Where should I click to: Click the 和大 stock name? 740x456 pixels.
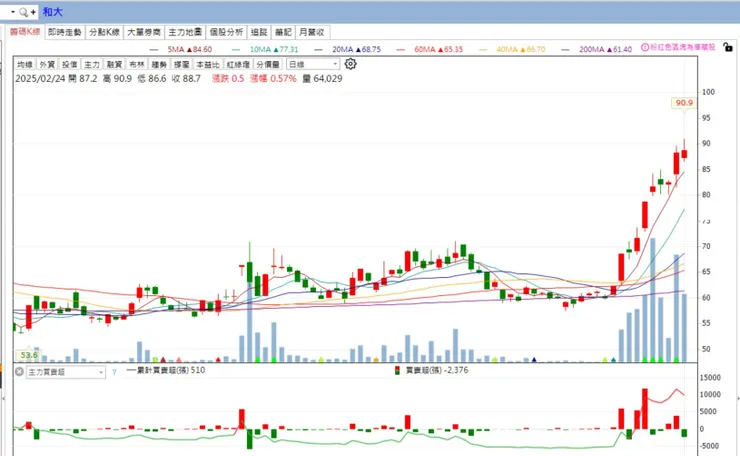tap(52, 12)
